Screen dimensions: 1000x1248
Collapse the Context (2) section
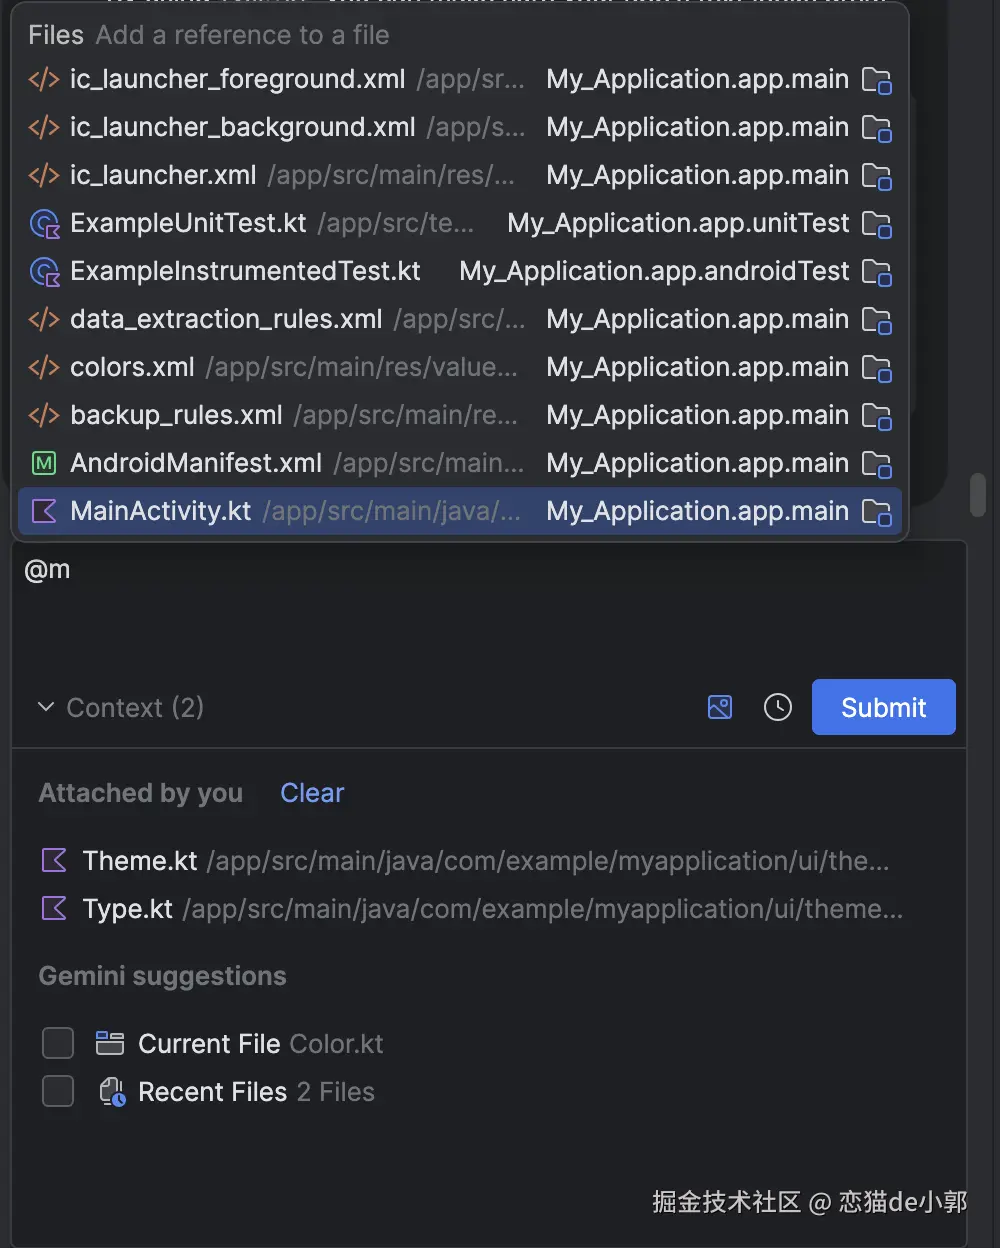point(46,707)
